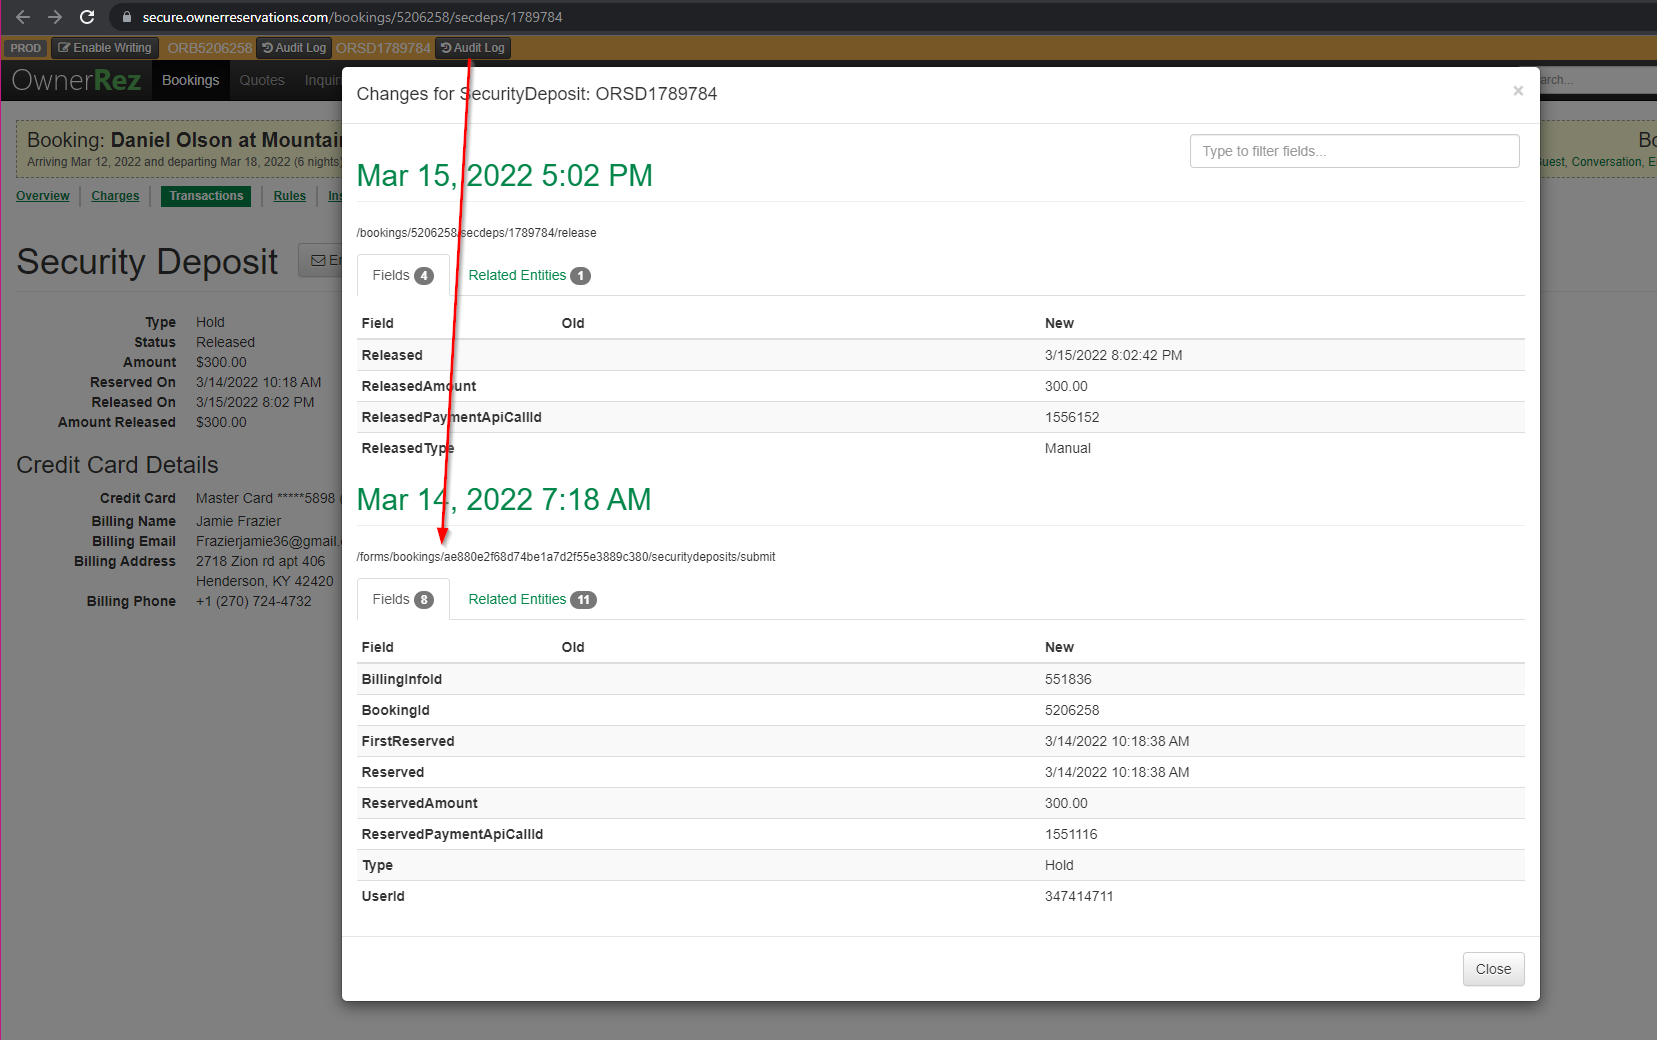The image size is (1657, 1040).
Task: Click the 'Type to filter fields' input
Action: (x=1354, y=151)
